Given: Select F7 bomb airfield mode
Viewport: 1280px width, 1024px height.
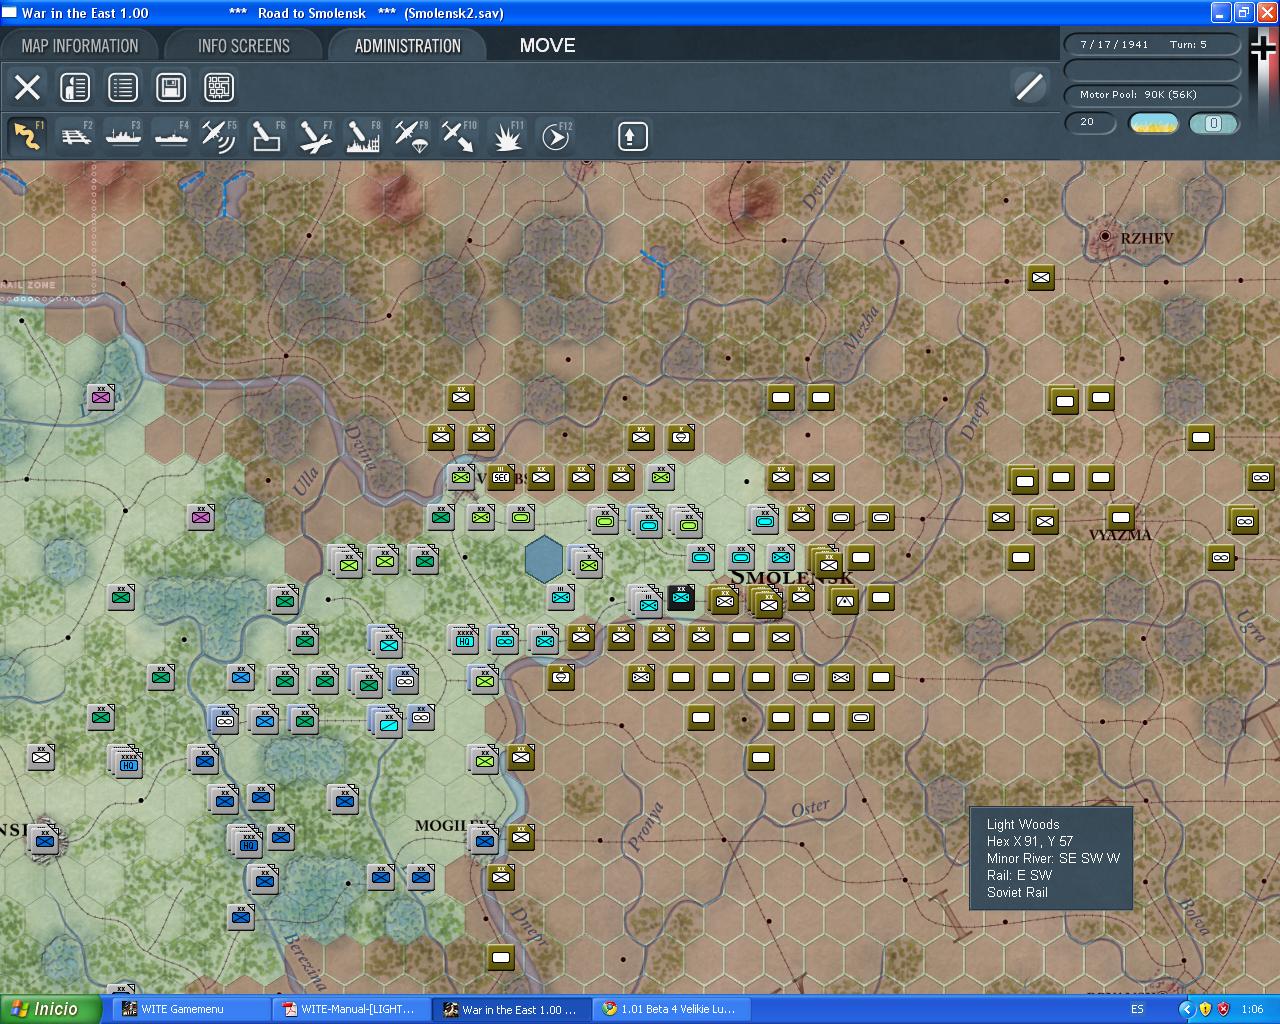Looking at the screenshot, I should click(x=315, y=136).
